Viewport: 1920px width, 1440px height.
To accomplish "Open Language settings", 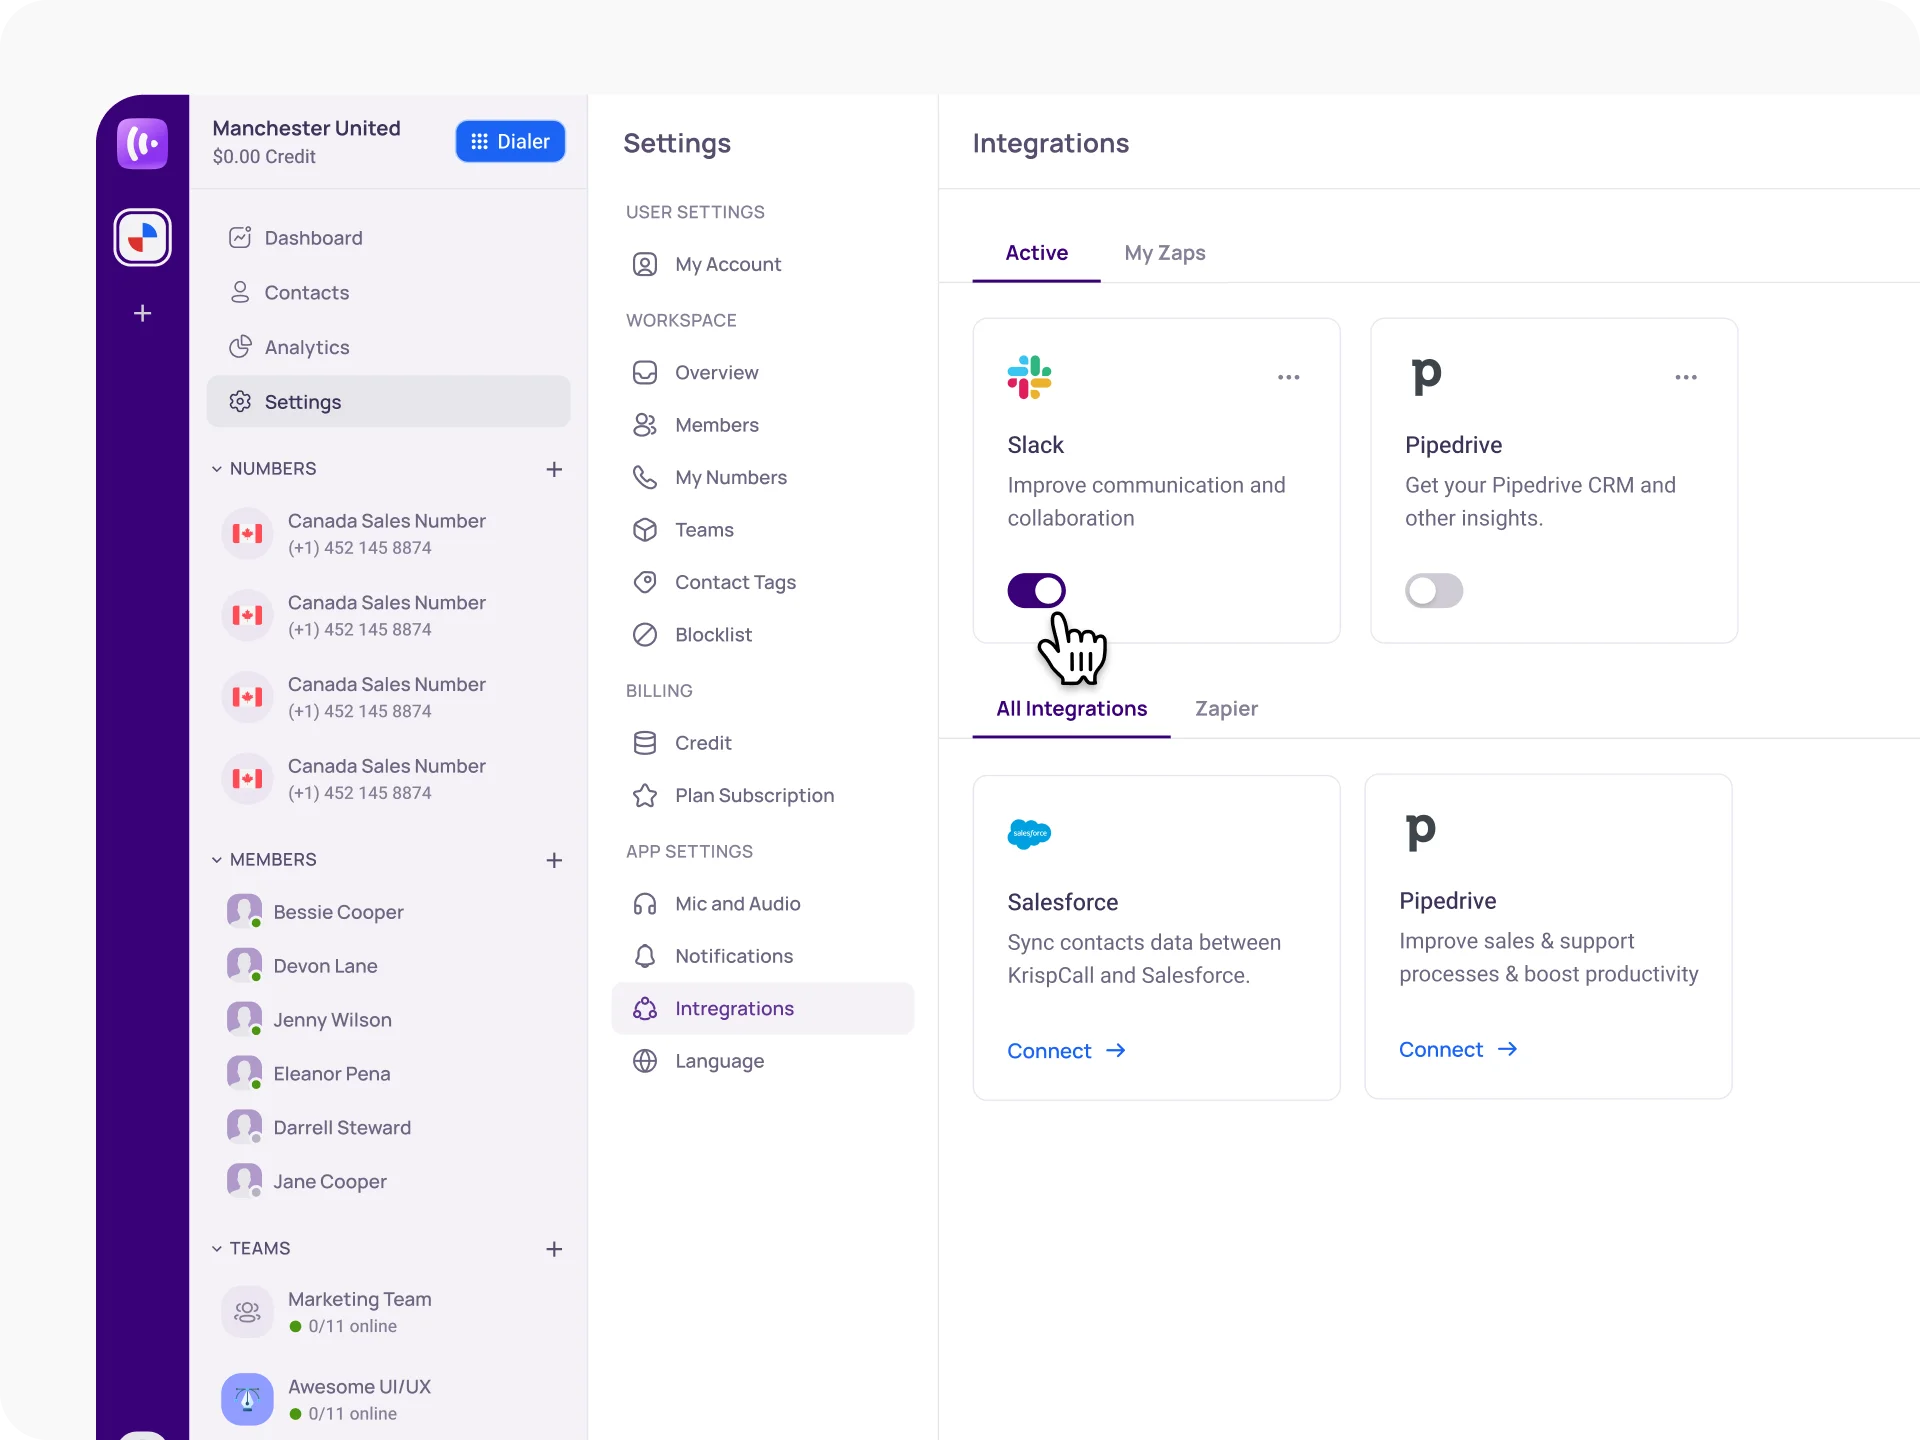I will pos(762,1061).
